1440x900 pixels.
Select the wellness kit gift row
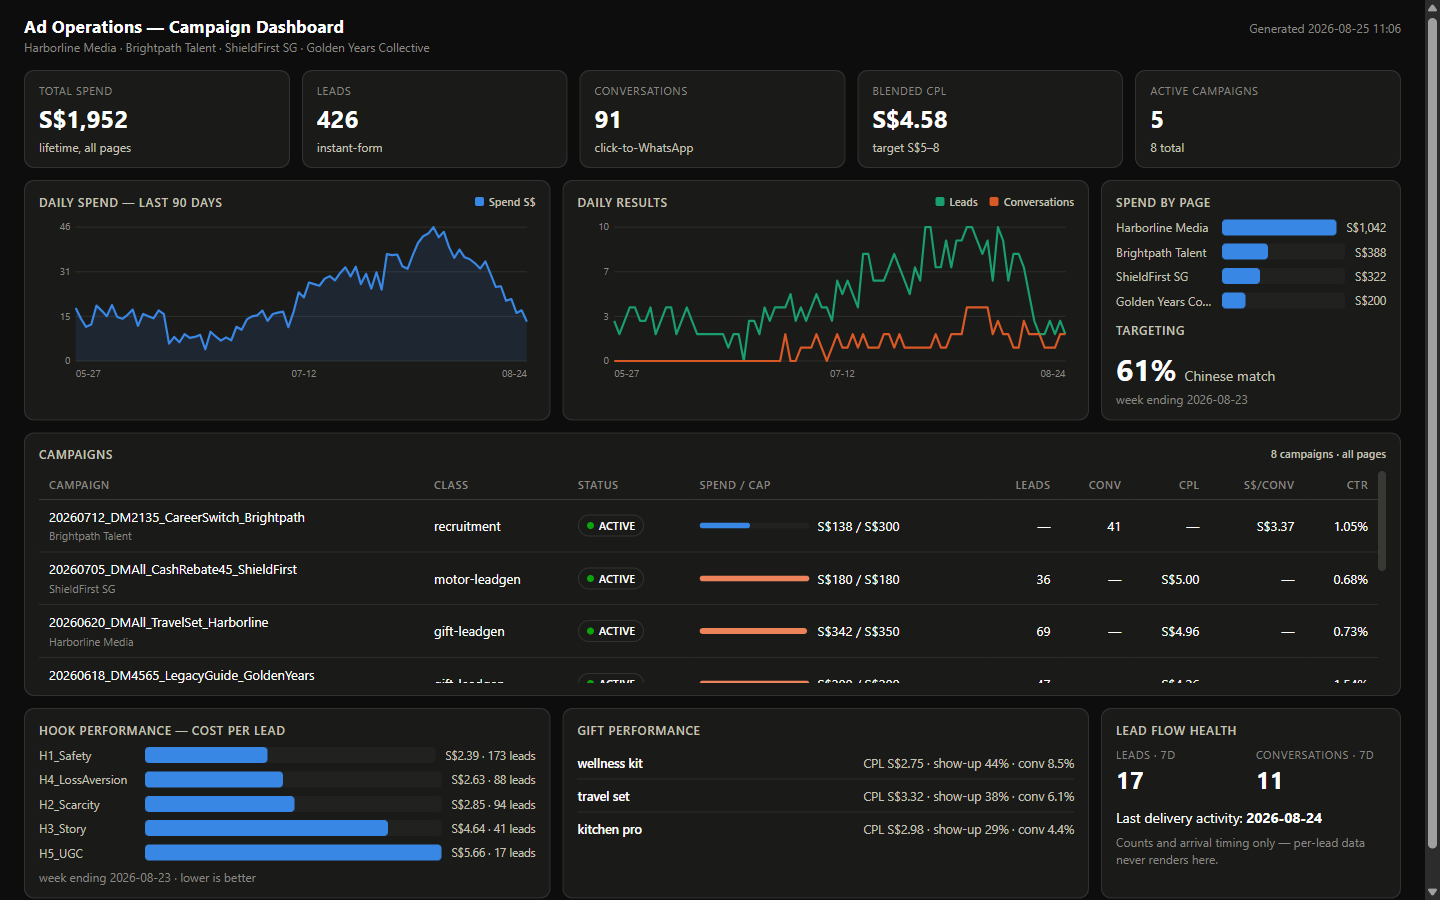(825, 763)
